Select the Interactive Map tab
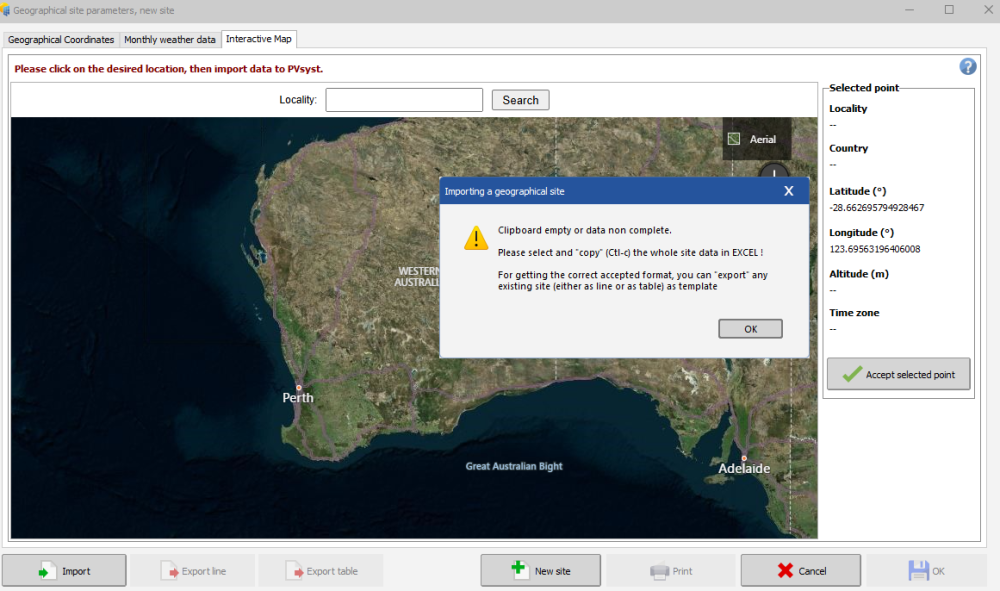Screen dimensions: 1000x591 [259, 39]
